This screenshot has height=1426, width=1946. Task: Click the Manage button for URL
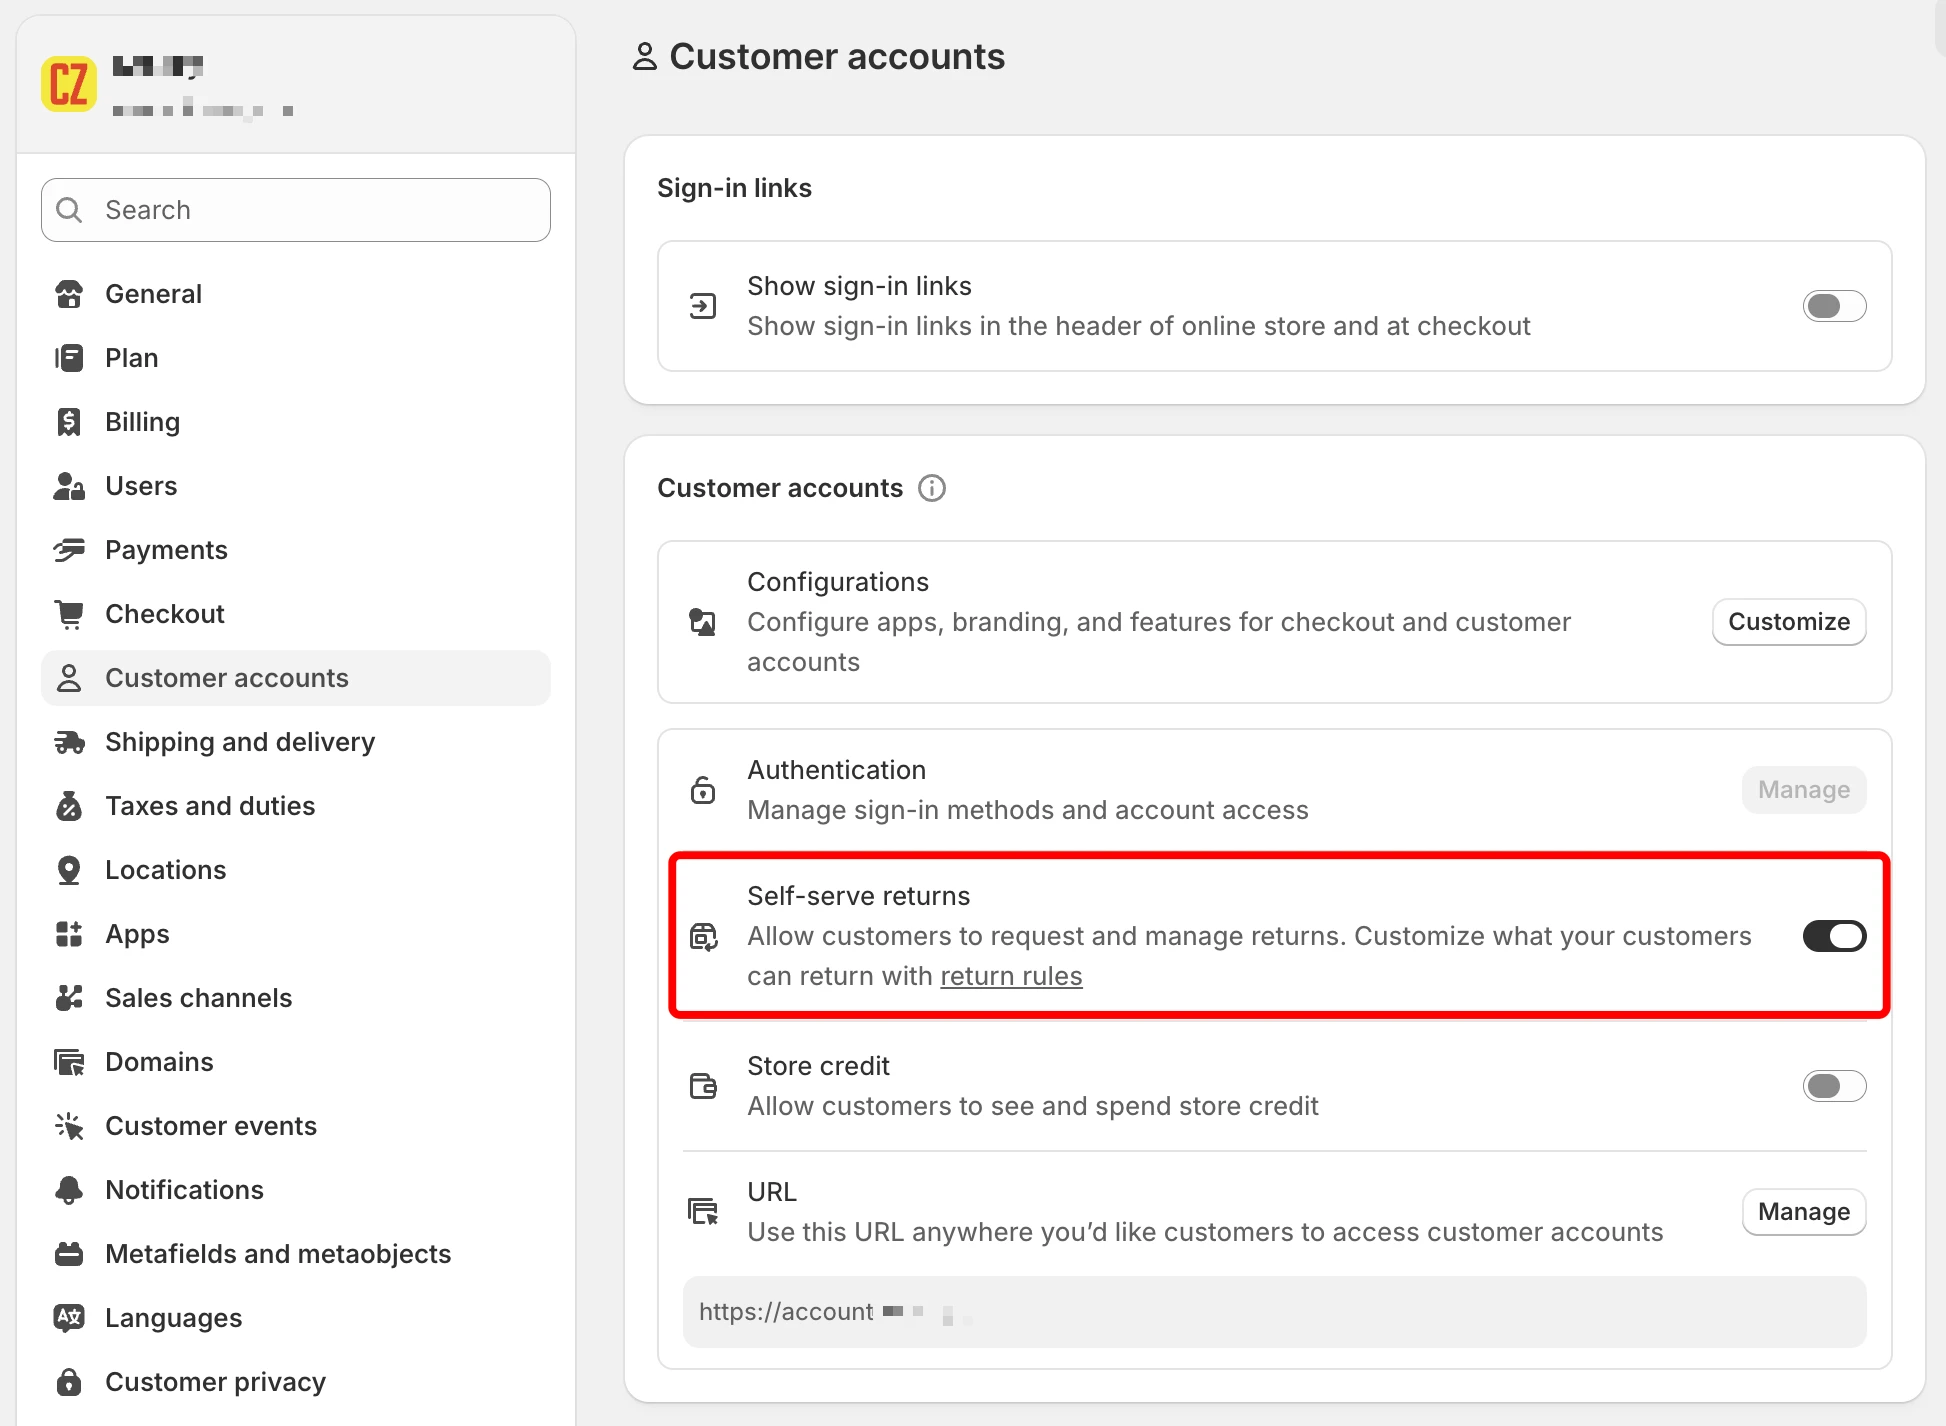1804,1212
